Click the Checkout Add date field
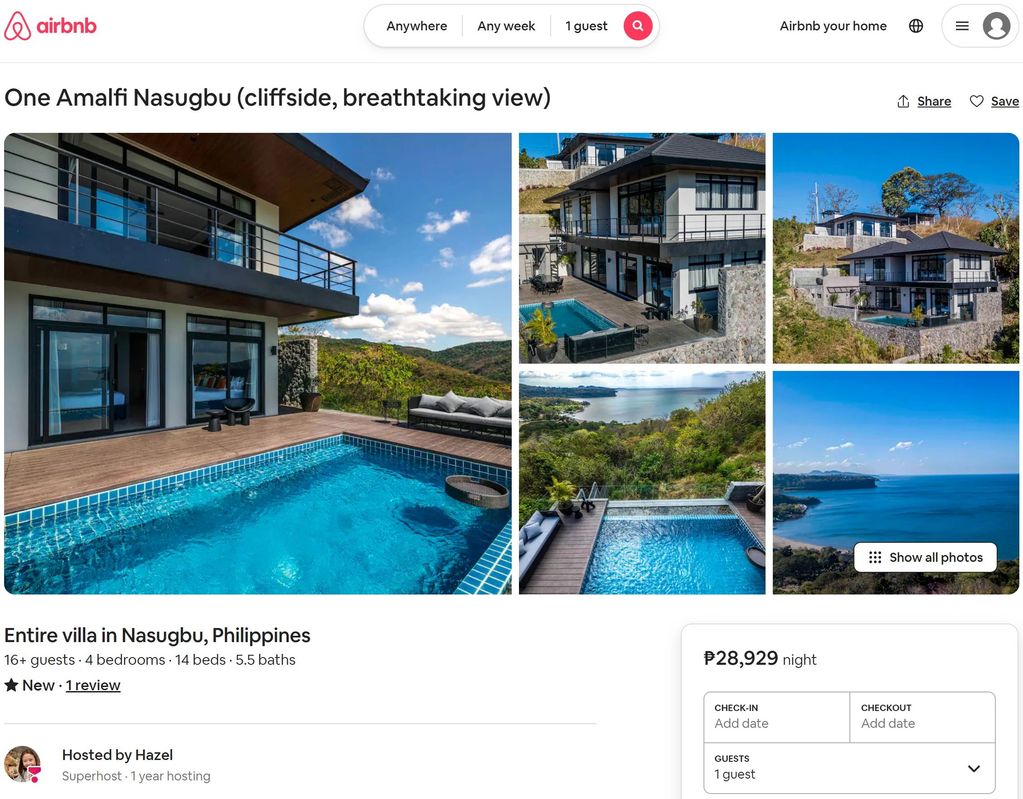Screen dimensions: 1023x799 pos(923,717)
